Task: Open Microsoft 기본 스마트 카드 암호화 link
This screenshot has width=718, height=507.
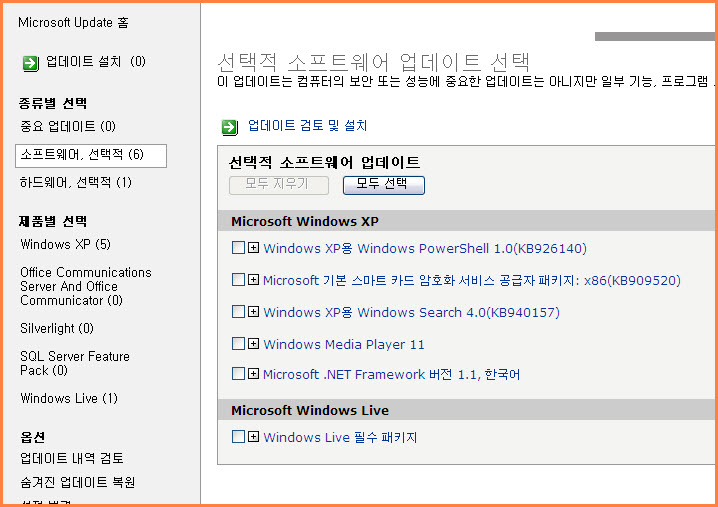Action: 472,280
